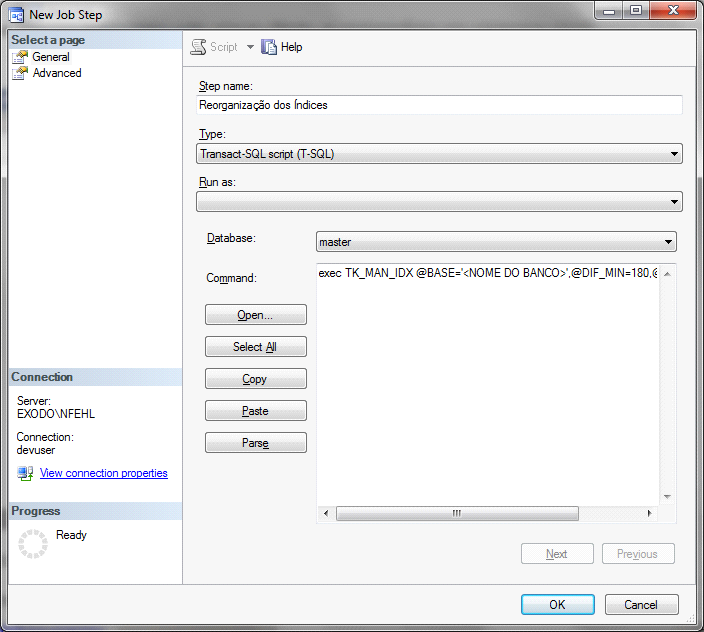Click the command box horizontal scrollbar thumb
Screen dimensions: 704x632
tap(457, 513)
